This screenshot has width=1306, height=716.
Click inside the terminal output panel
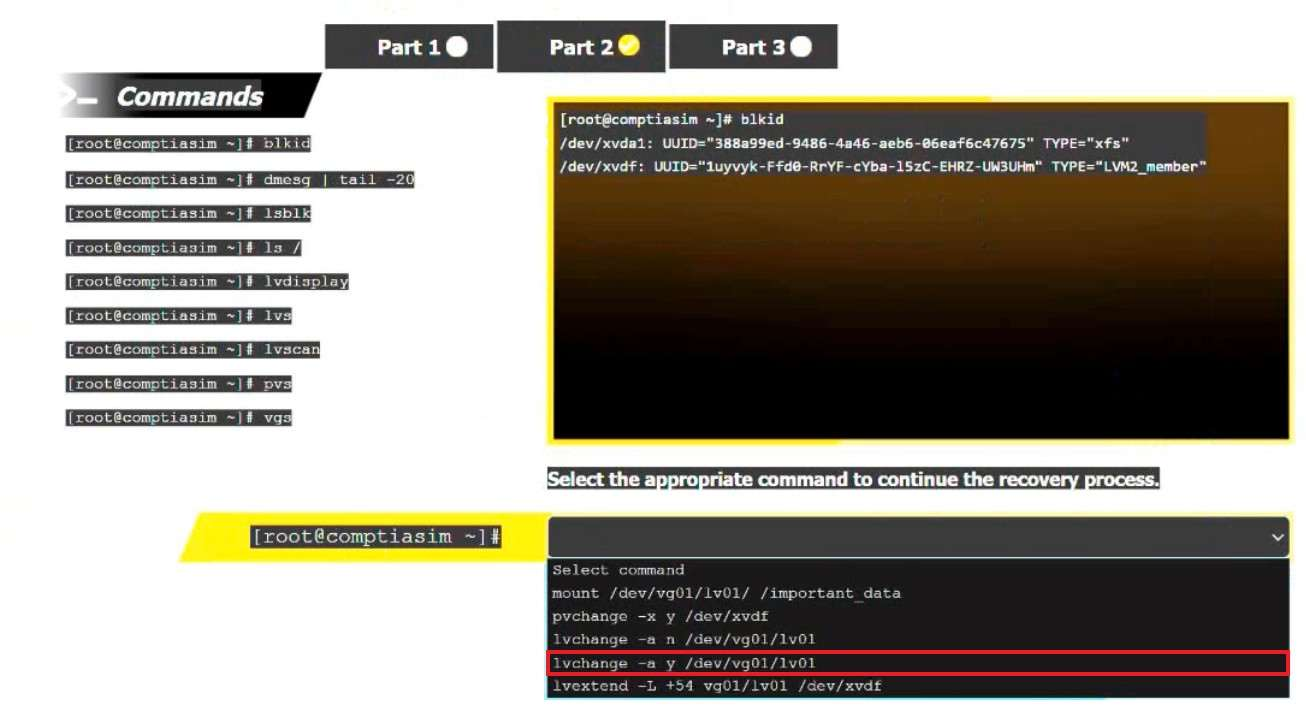918,300
